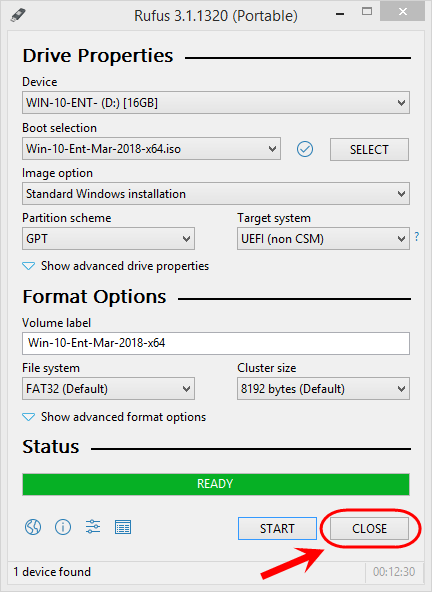432x592 pixels.
Task: Click the CLOSE button
Action: pos(369,529)
